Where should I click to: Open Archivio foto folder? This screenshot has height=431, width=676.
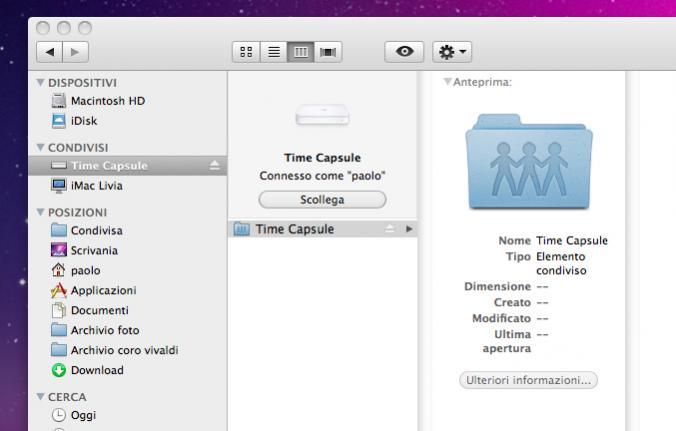[x=128, y=330]
